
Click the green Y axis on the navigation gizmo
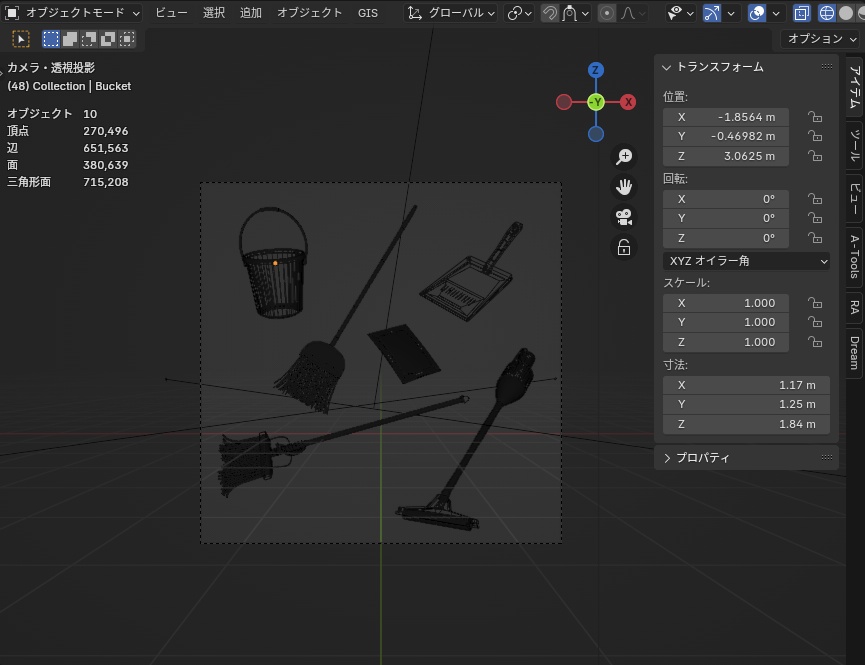pyautogui.click(x=595, y=102)
